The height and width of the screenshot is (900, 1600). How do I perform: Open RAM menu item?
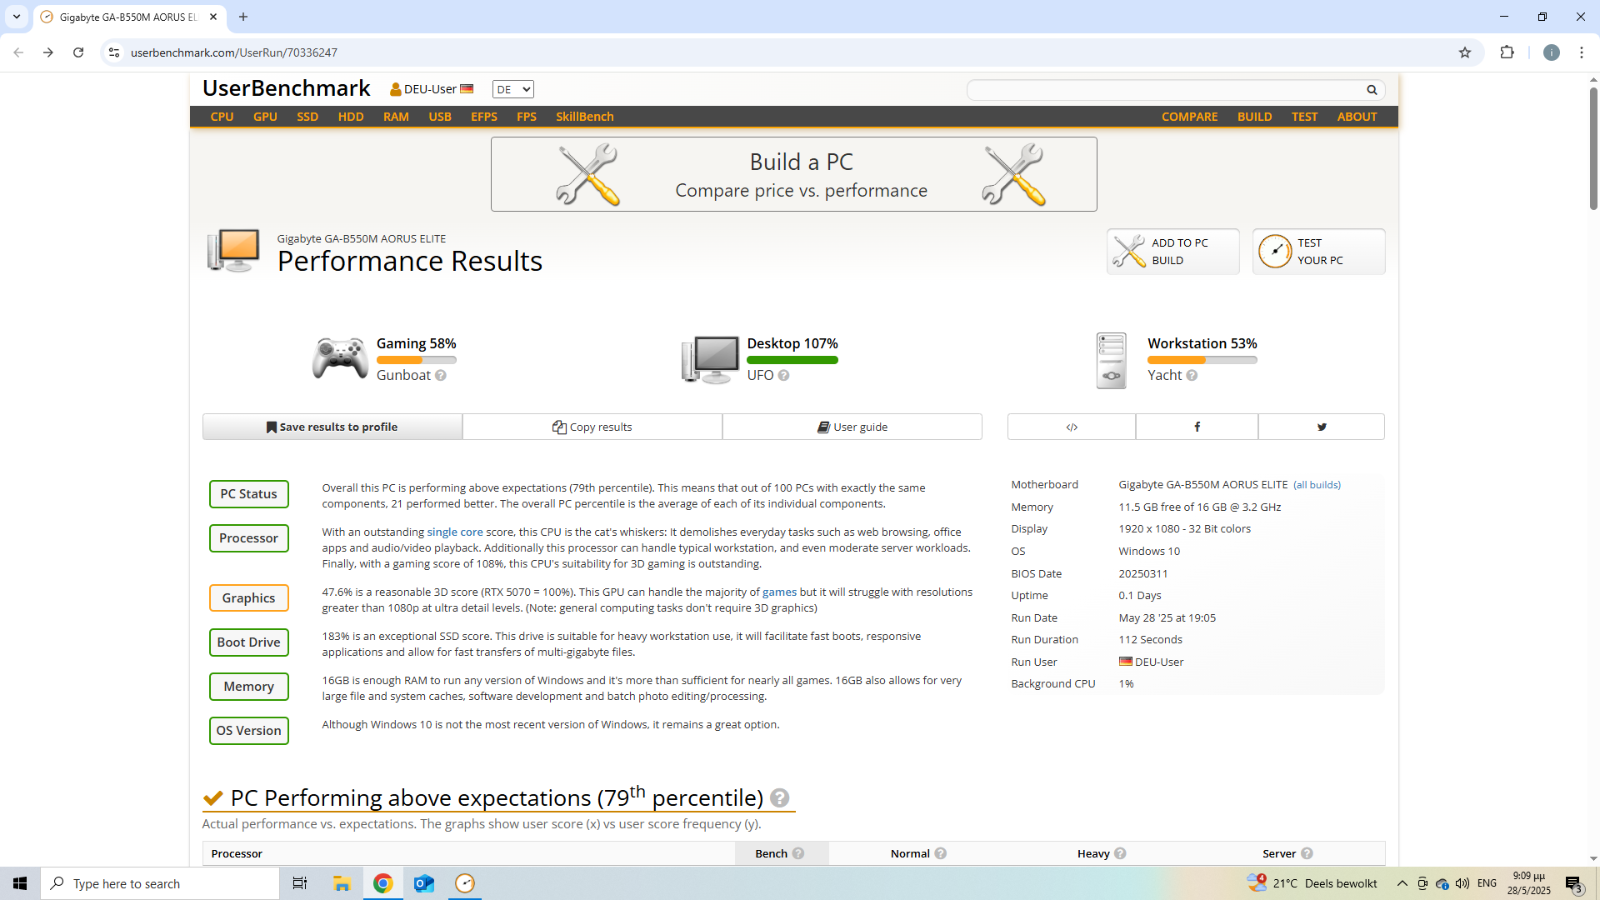(396, 117)
